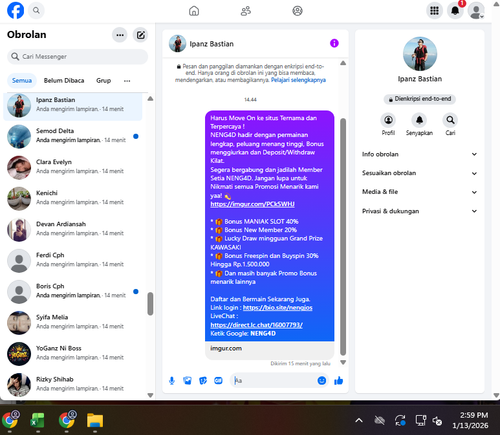The image size is (500, 435).
Task: Expand Sesuaikan obrolan section
Action: 420,173
